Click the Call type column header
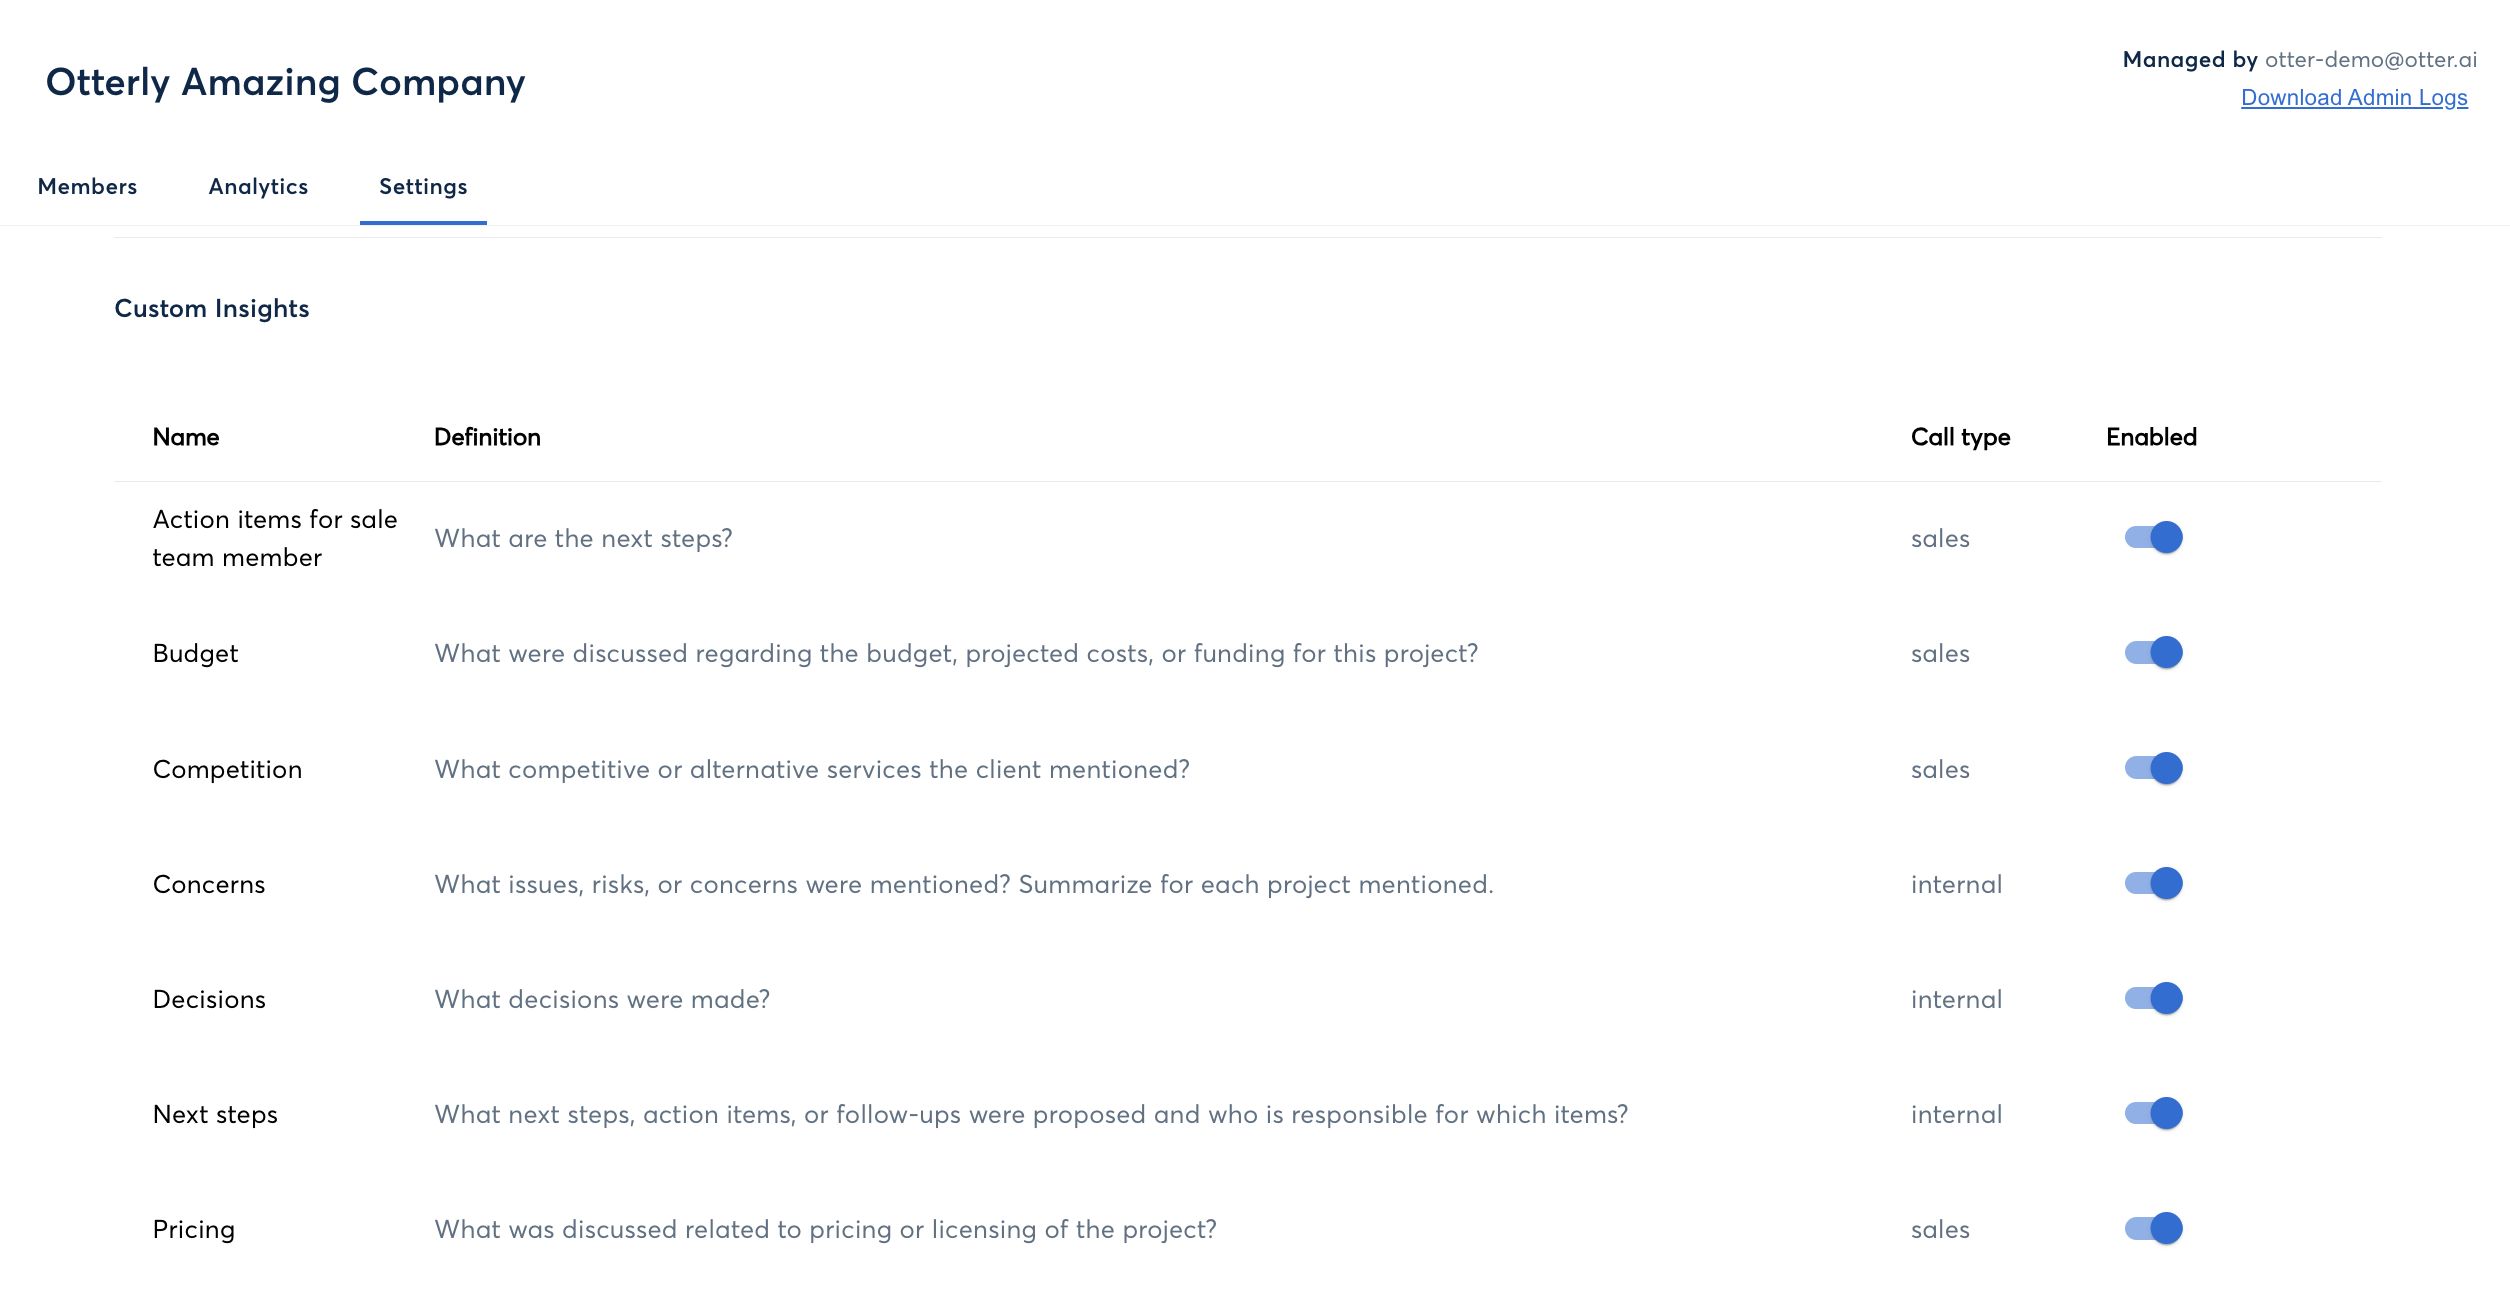 (1960, 437)
